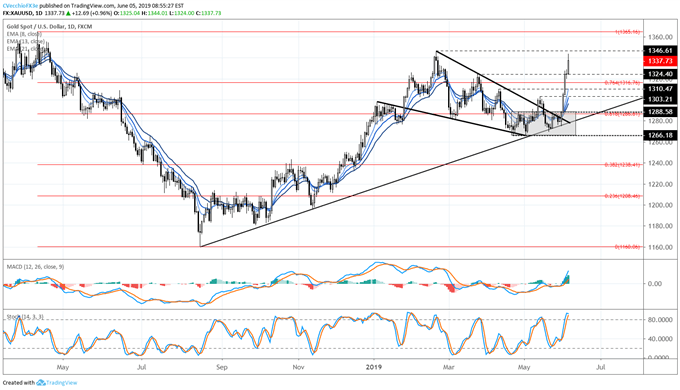Select the EMA (21, close) indicator legend
This screenshot has height=390, width=680.
[x=25, y=49]
